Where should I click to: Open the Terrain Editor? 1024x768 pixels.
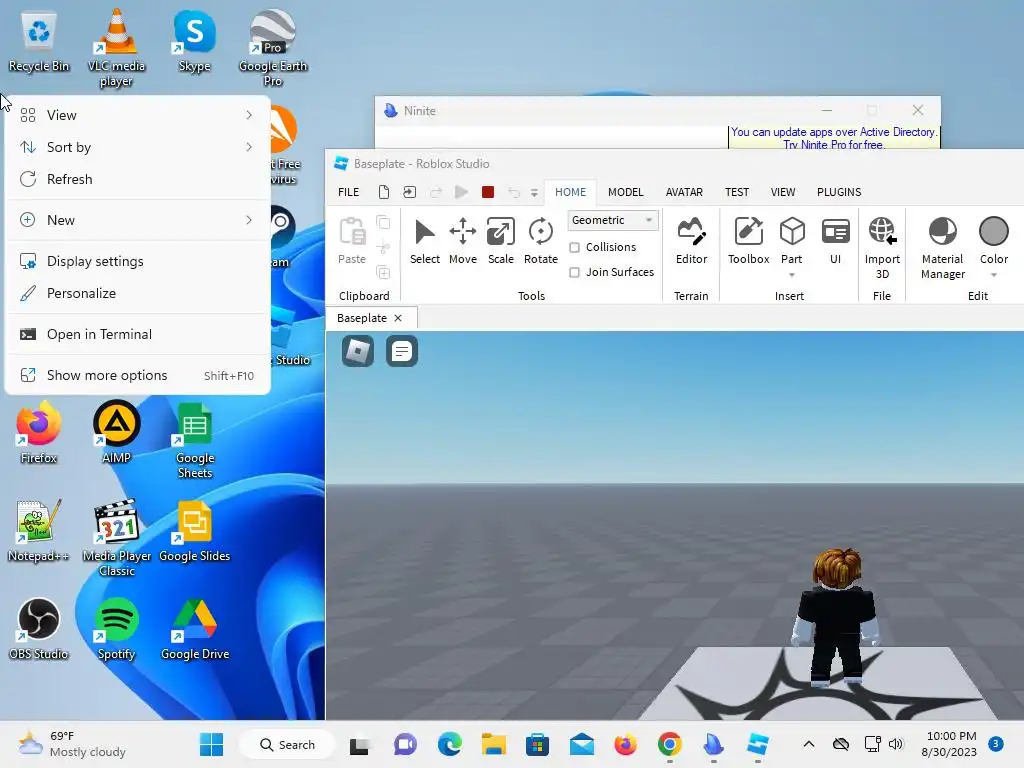(691, 241)
